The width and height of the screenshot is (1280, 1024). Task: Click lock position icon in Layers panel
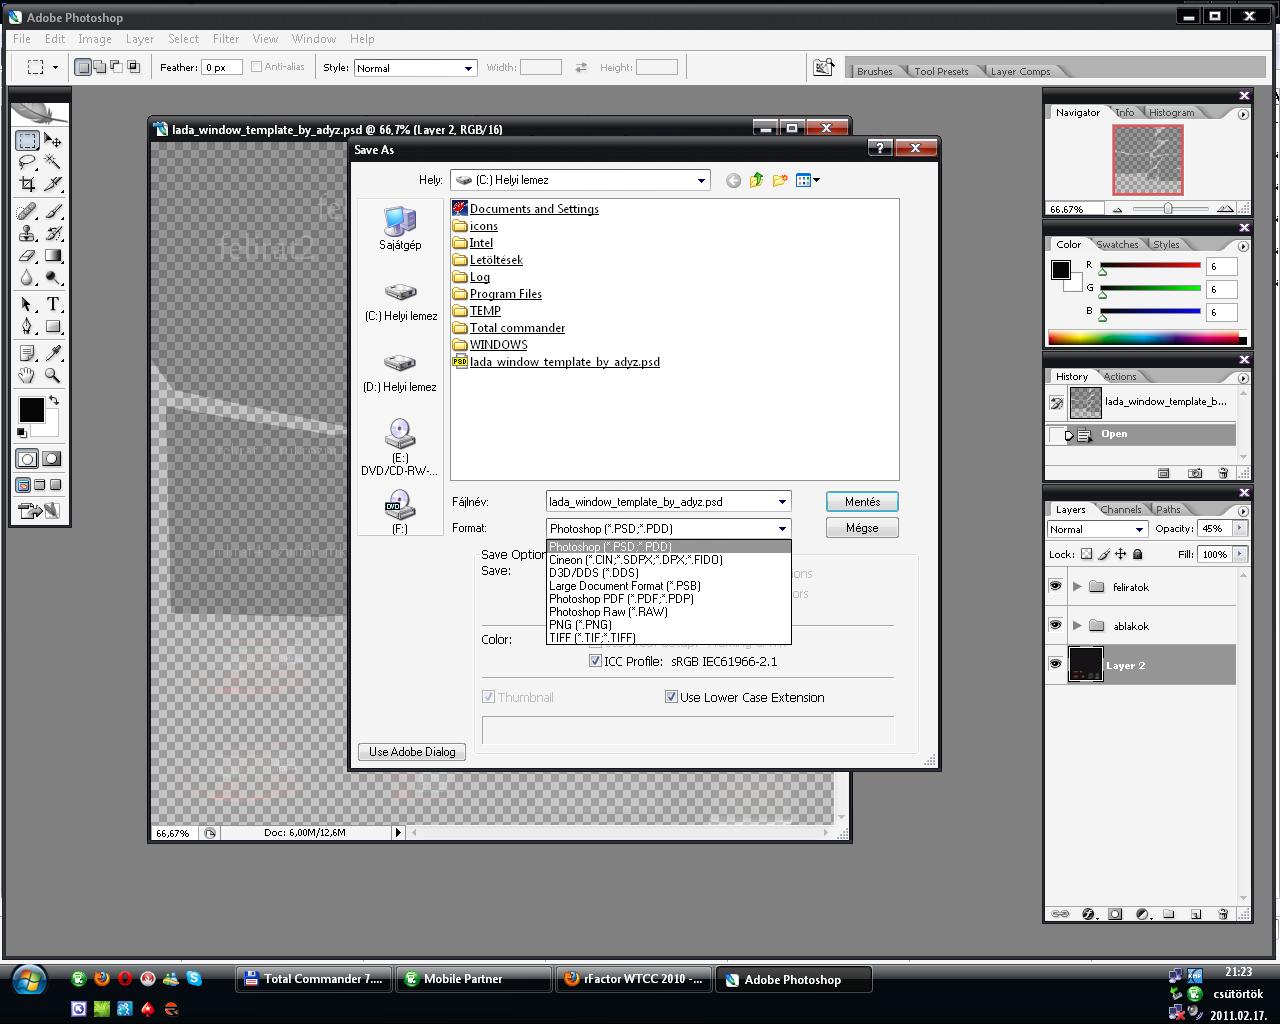pos(1120,554)
